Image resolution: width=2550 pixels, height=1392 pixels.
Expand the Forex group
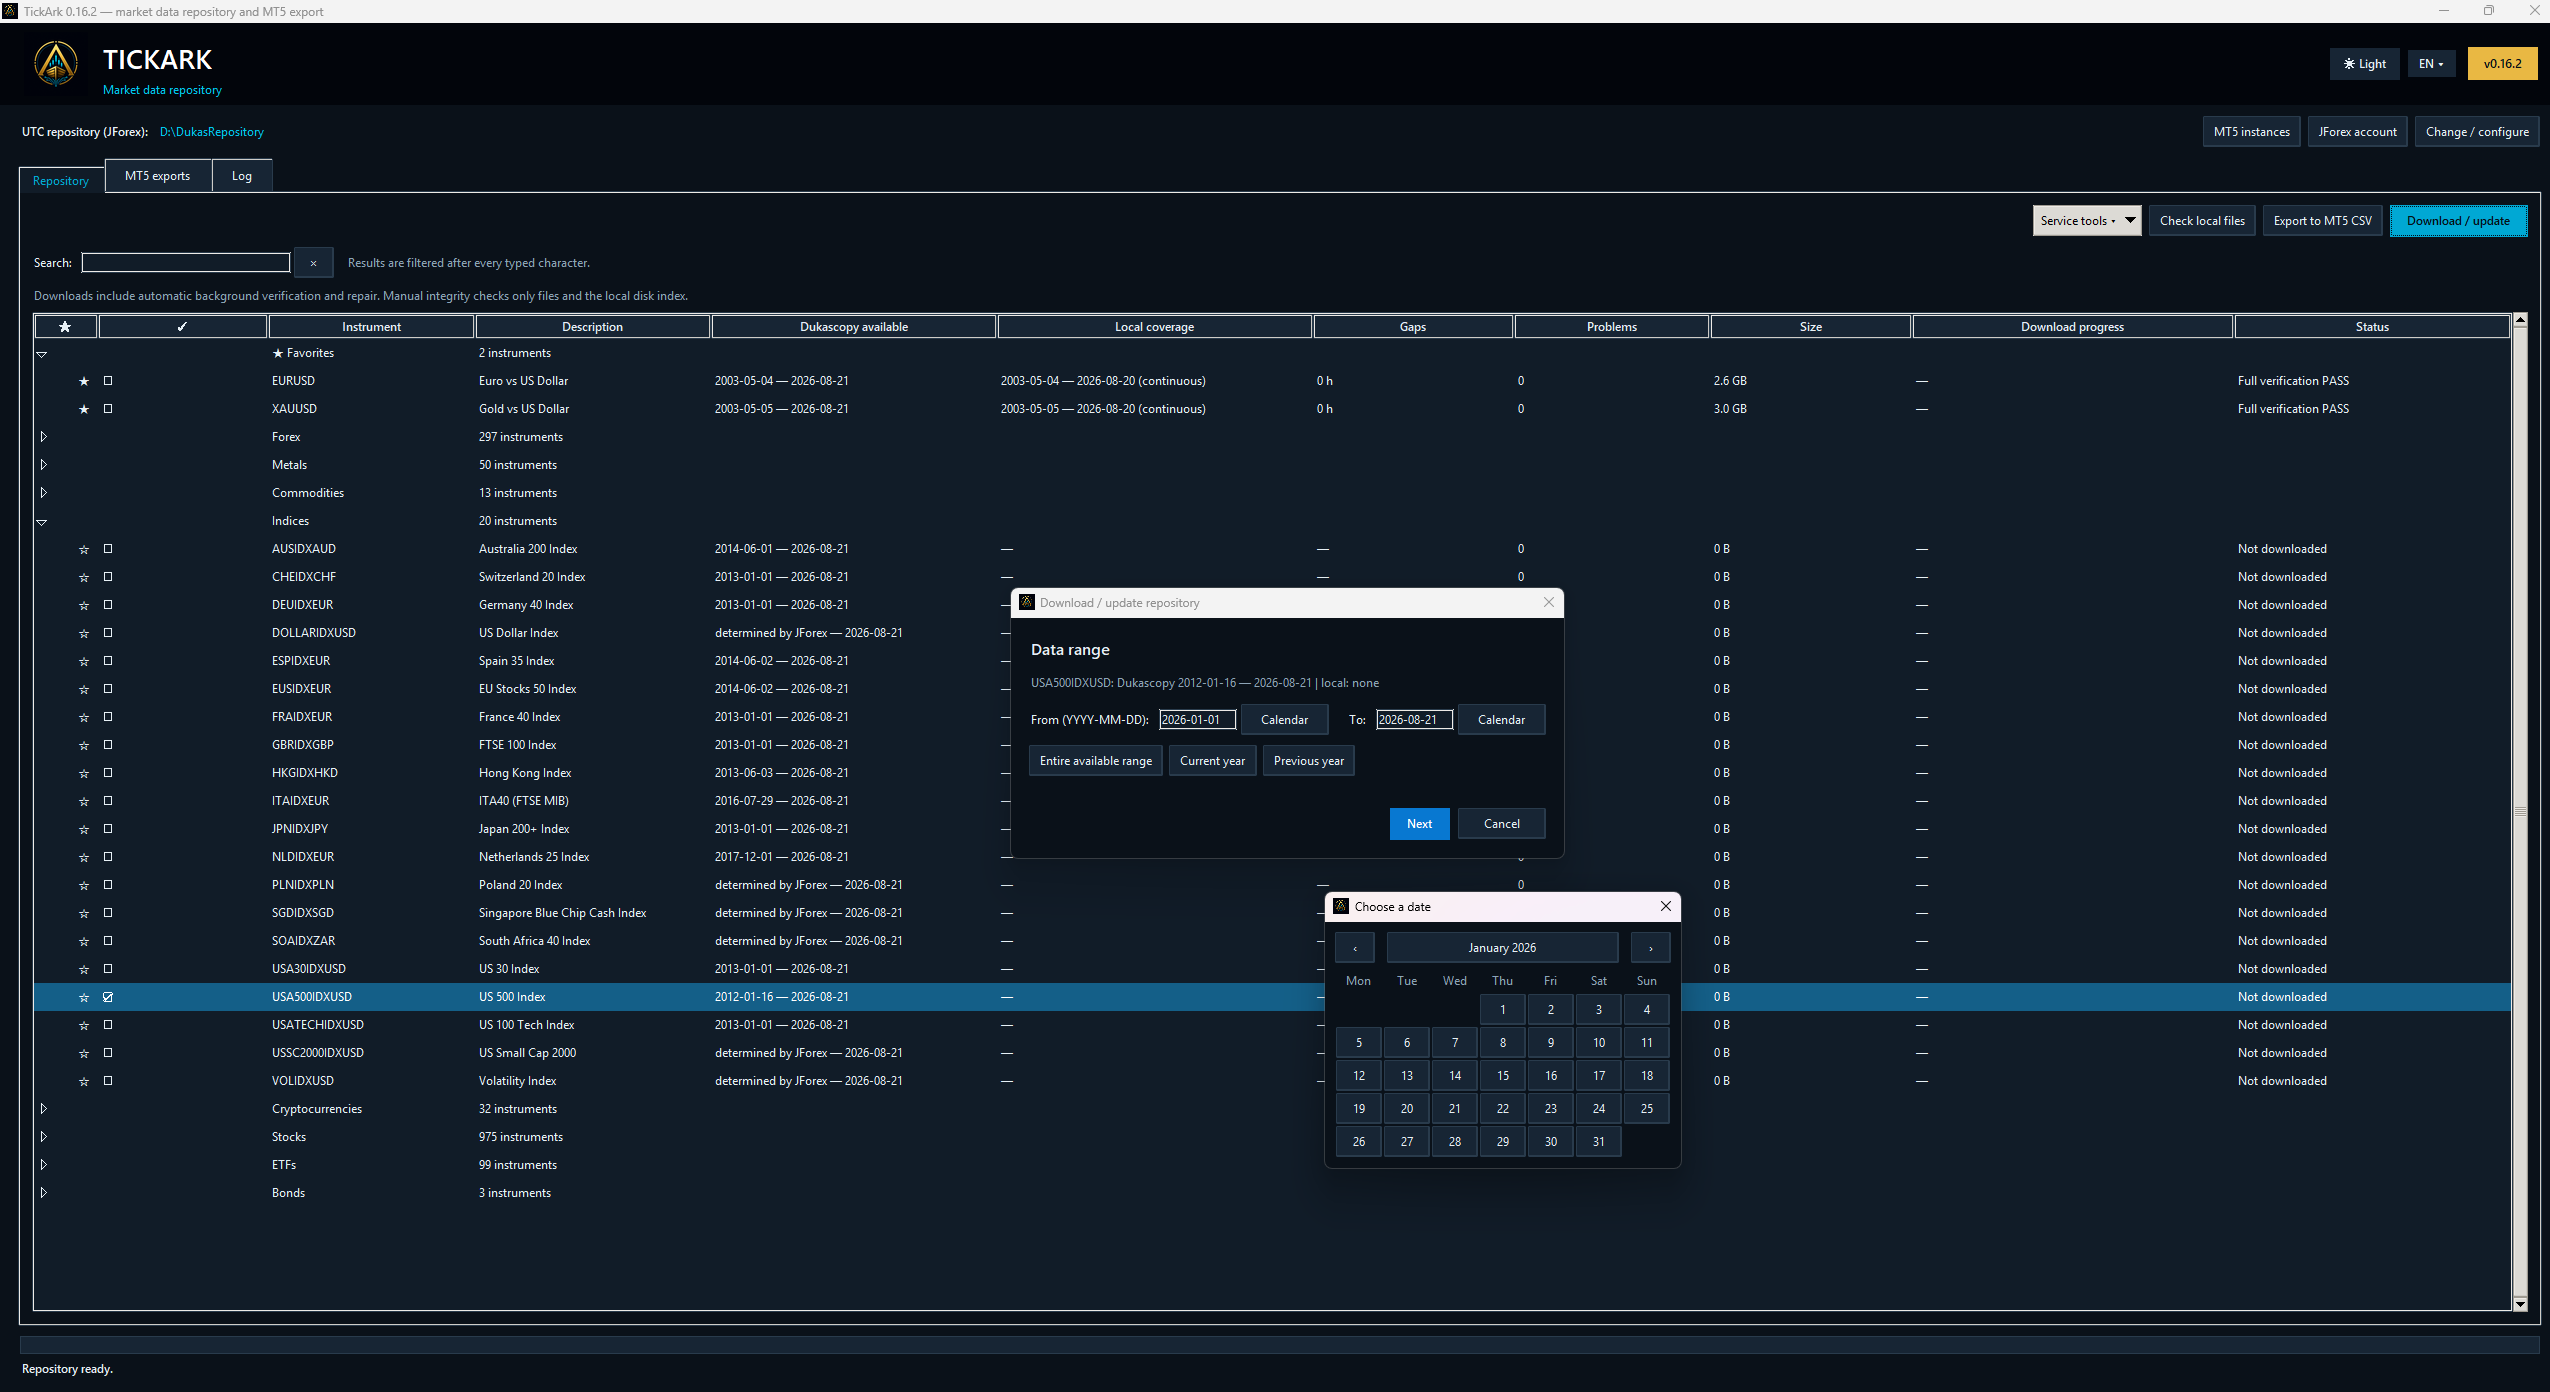coord(43,437)
